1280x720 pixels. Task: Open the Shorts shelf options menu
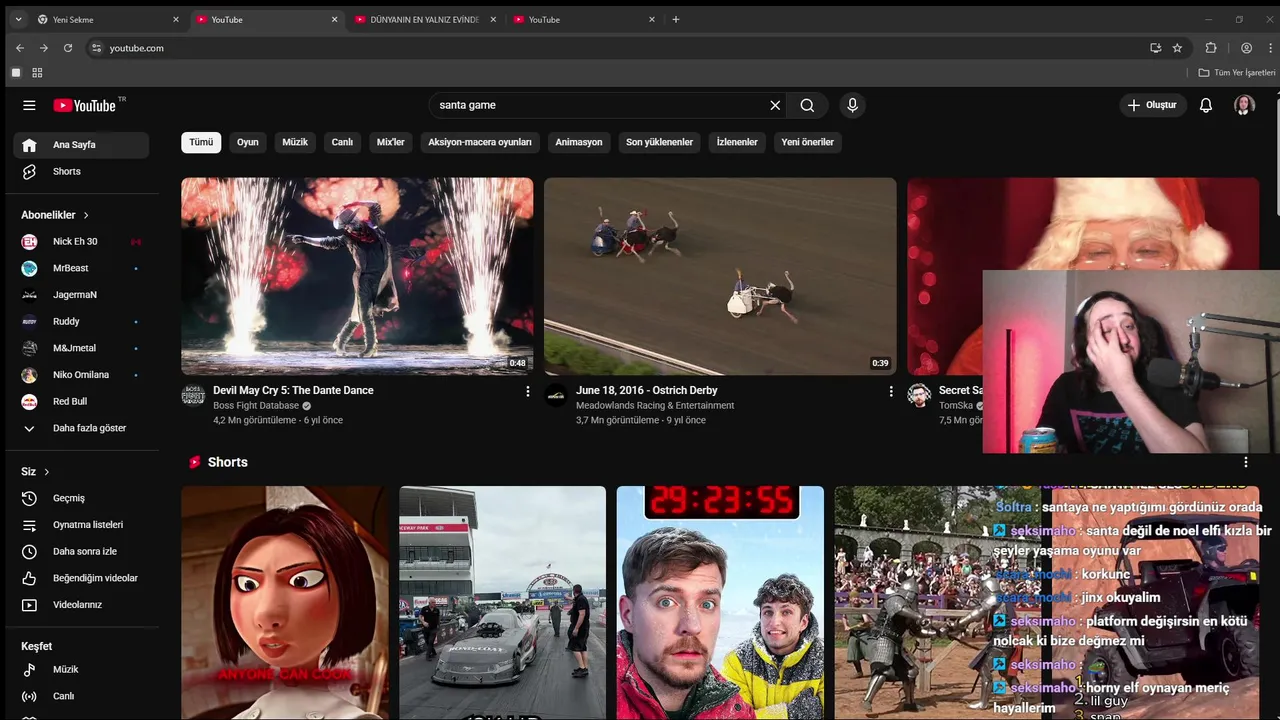1246,462
